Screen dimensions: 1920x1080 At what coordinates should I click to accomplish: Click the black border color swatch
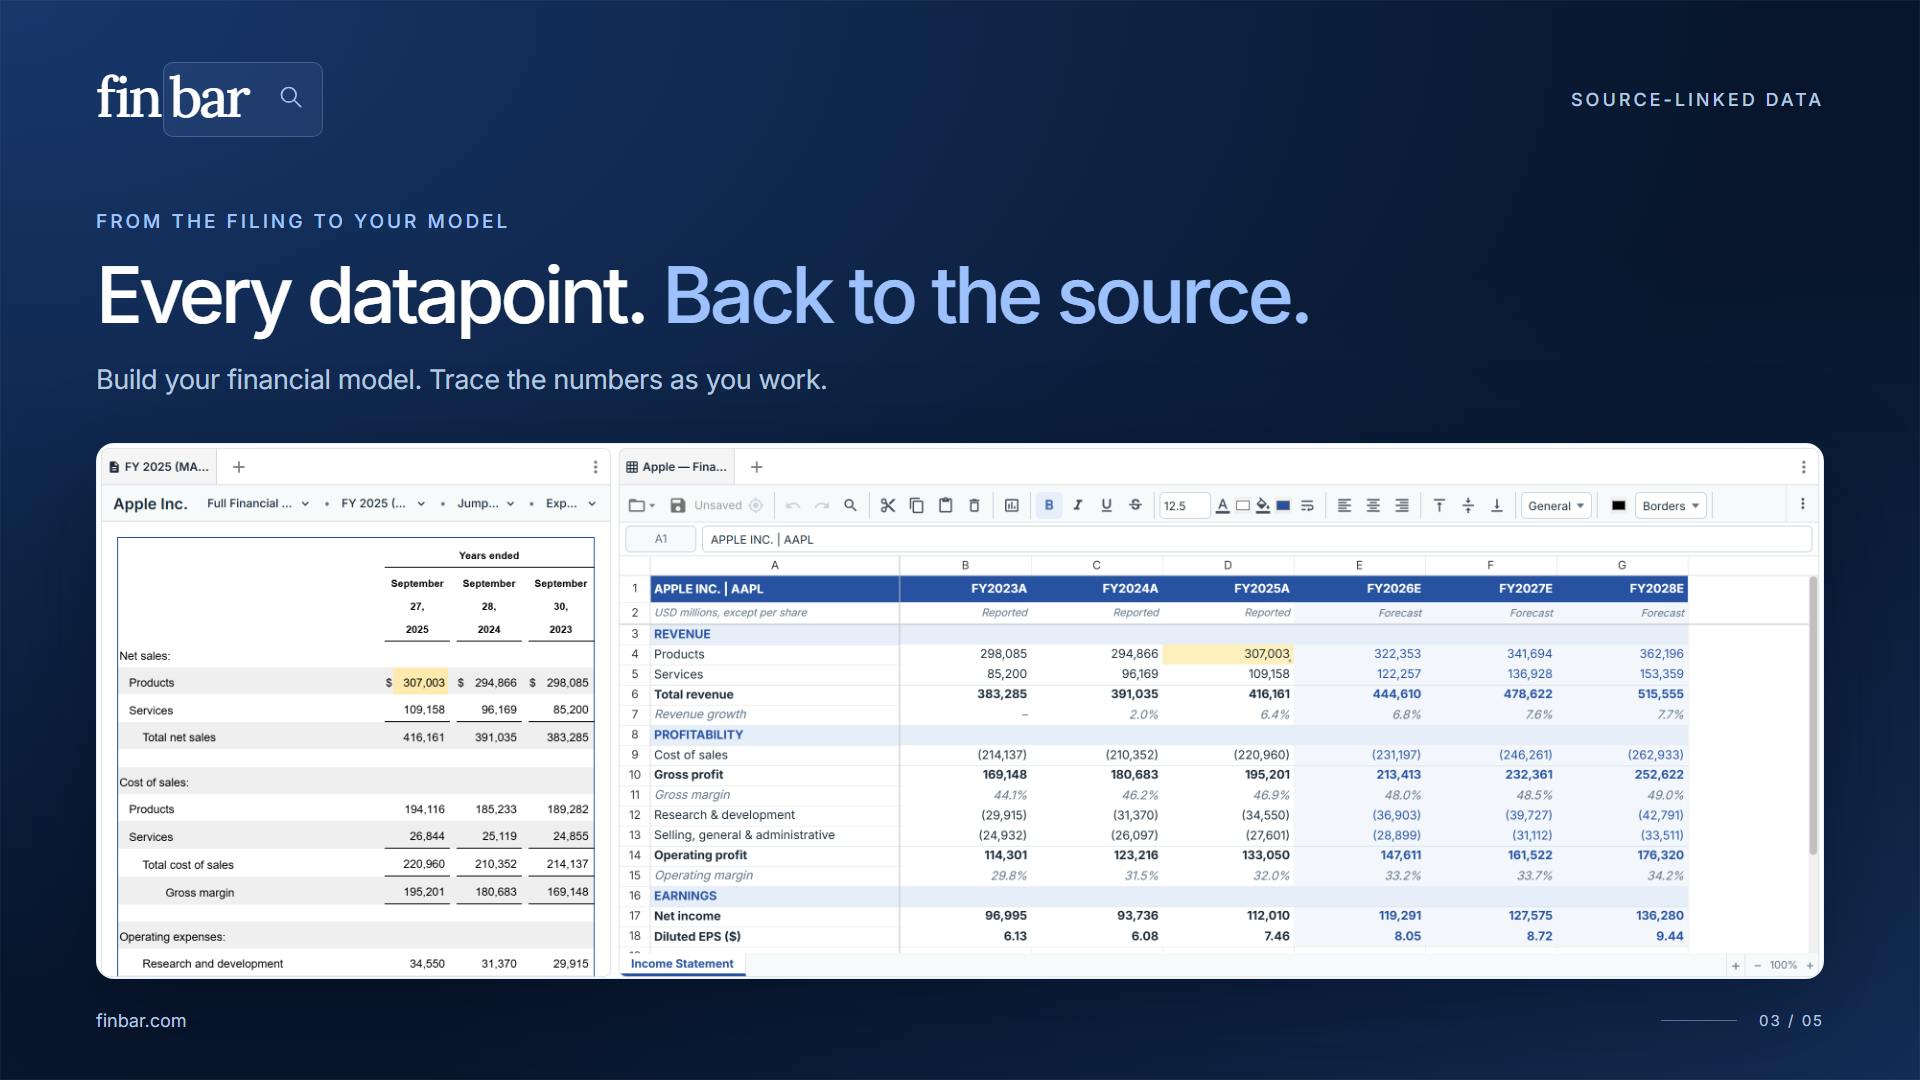point(1618,505)
